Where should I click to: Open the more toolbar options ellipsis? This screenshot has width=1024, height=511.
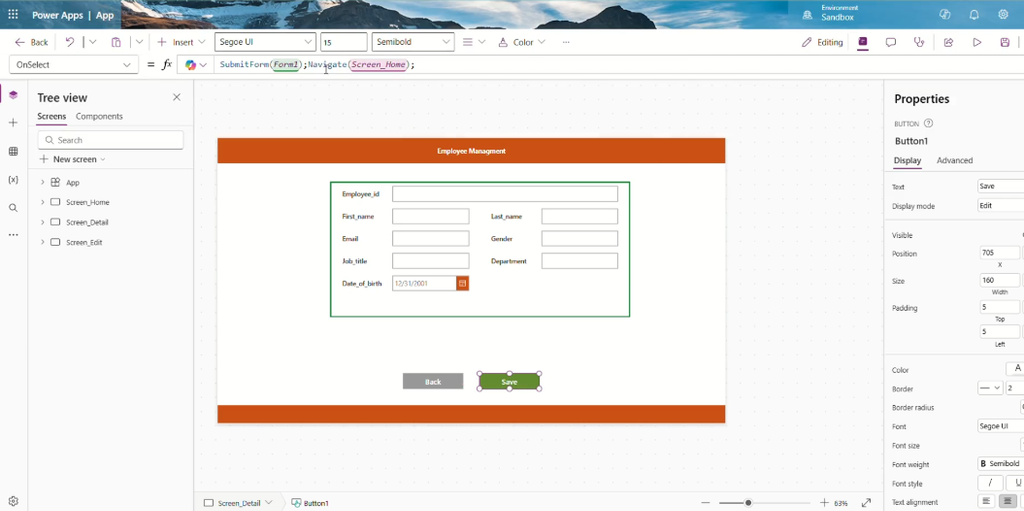tap(566, 42)
